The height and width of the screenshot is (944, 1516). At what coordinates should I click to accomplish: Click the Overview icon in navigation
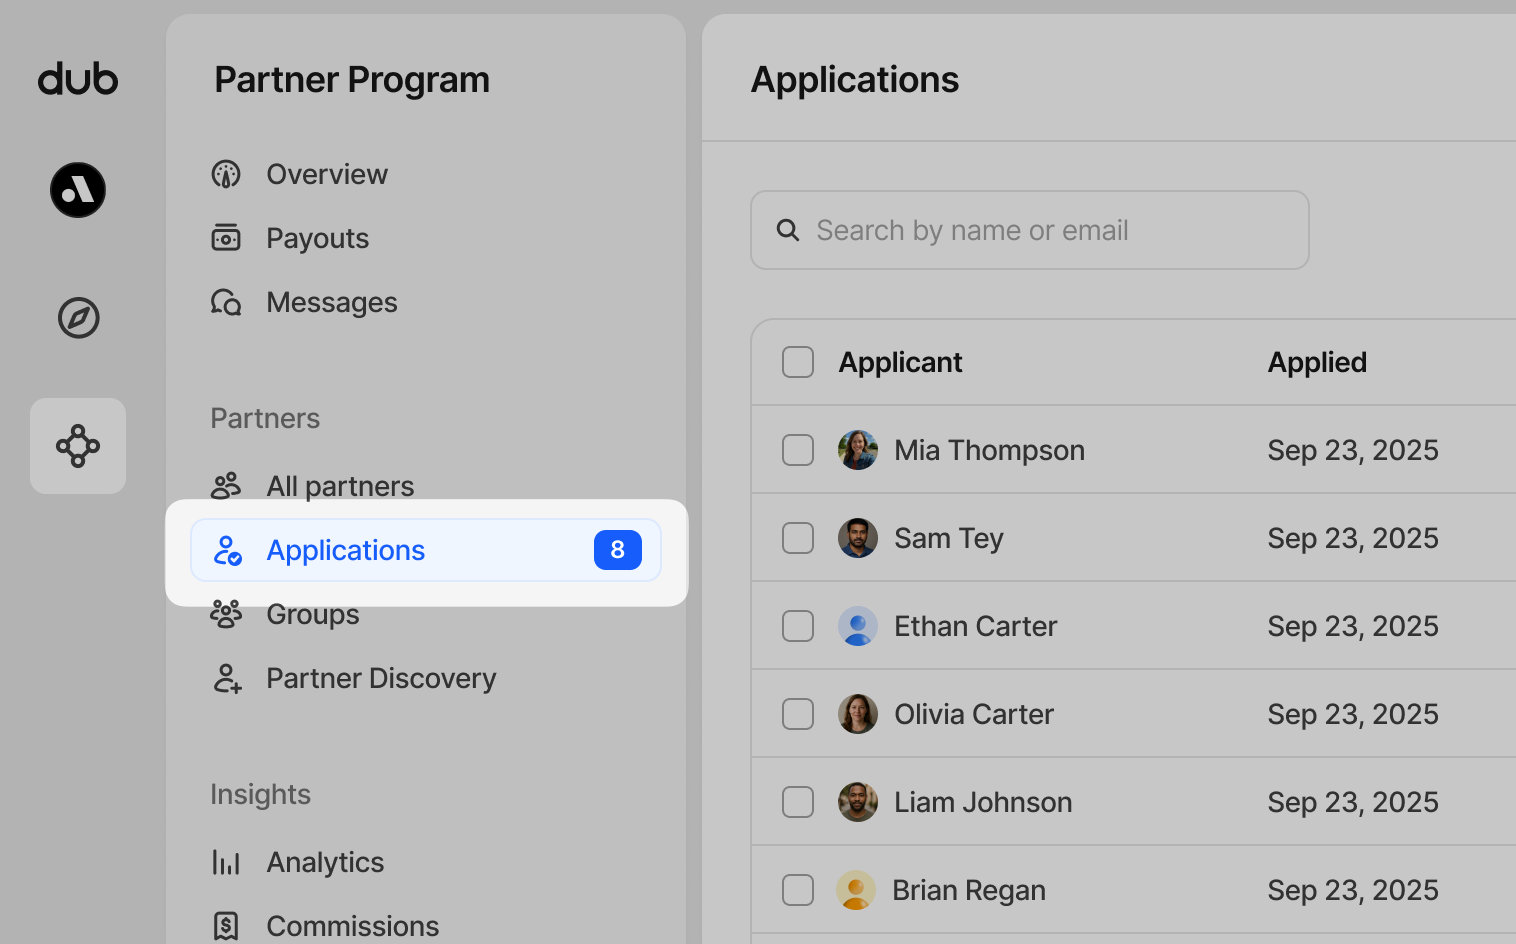coord(226,174)
